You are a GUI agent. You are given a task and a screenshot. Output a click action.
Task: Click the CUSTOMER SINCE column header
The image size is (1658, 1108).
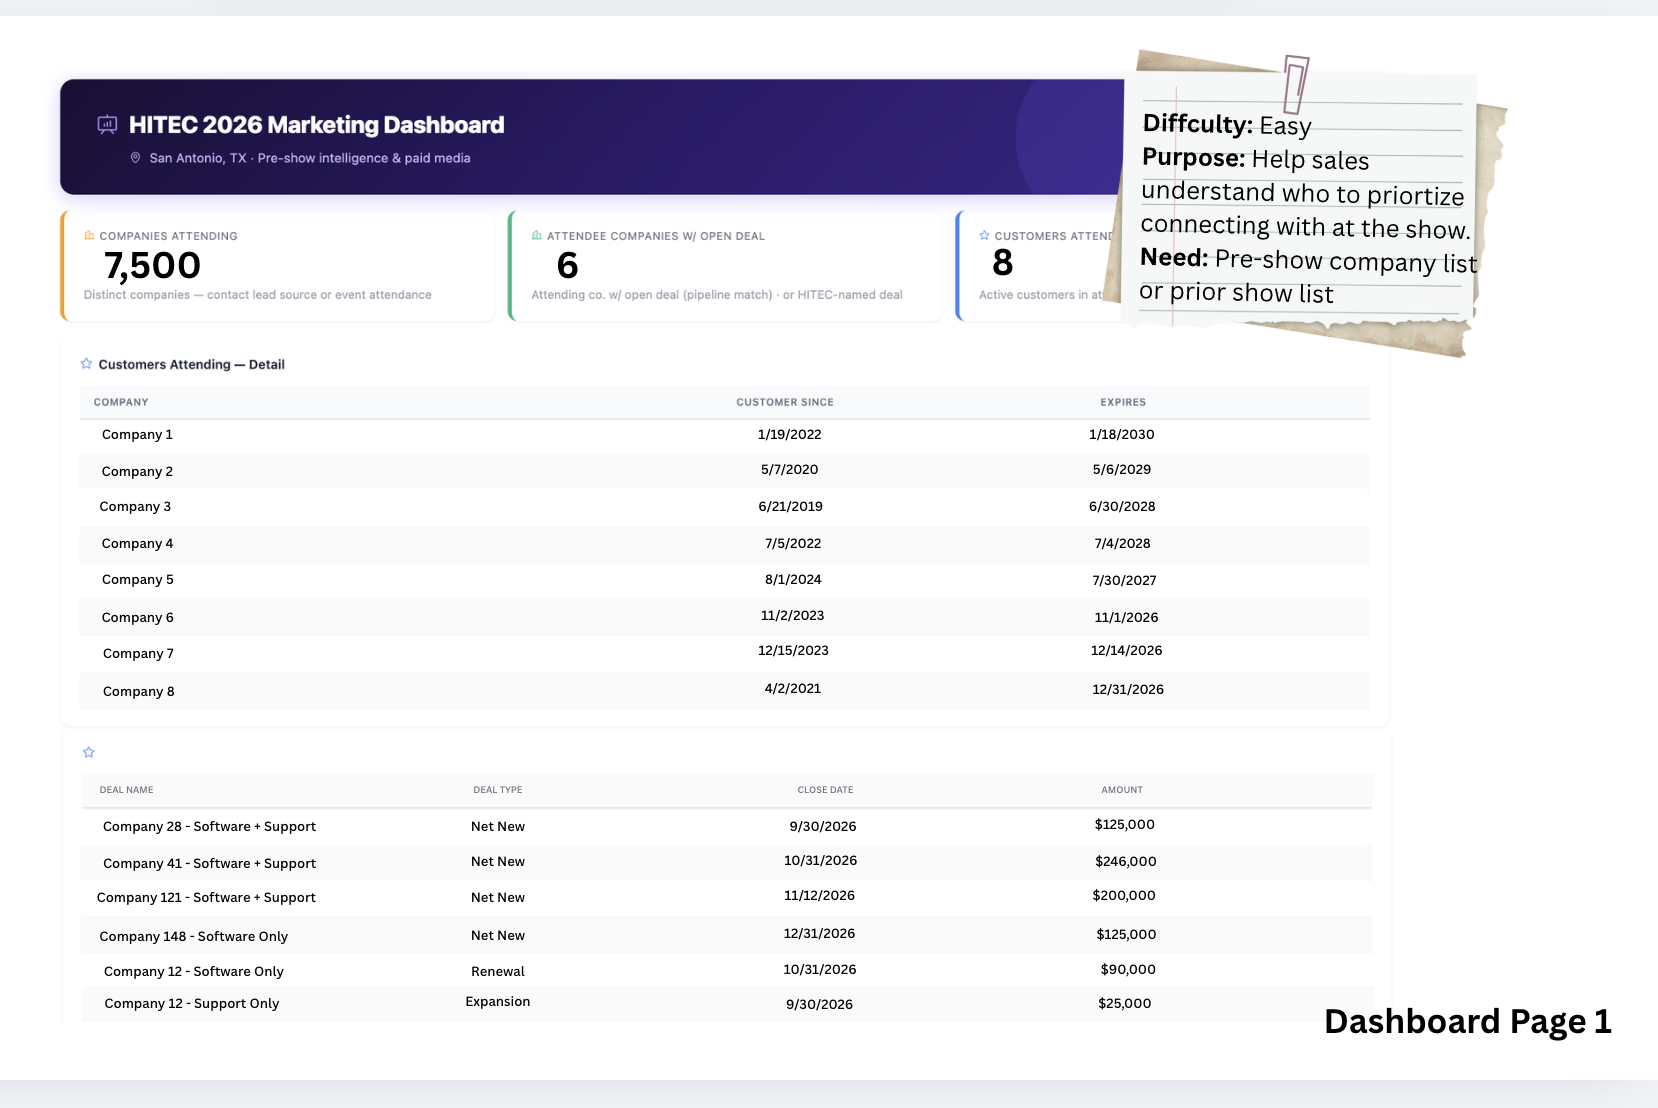tap(785, 402)
